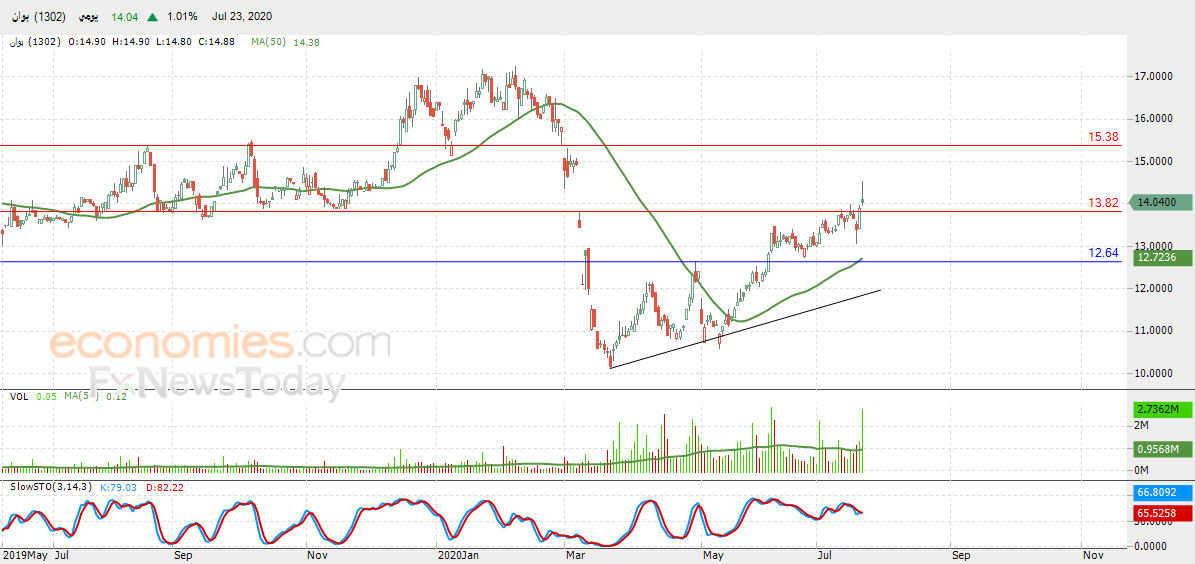Click the 2.7362M volume value tag
The height and width of the screenshot is (564, 1195).
[x=1157, y=410]
